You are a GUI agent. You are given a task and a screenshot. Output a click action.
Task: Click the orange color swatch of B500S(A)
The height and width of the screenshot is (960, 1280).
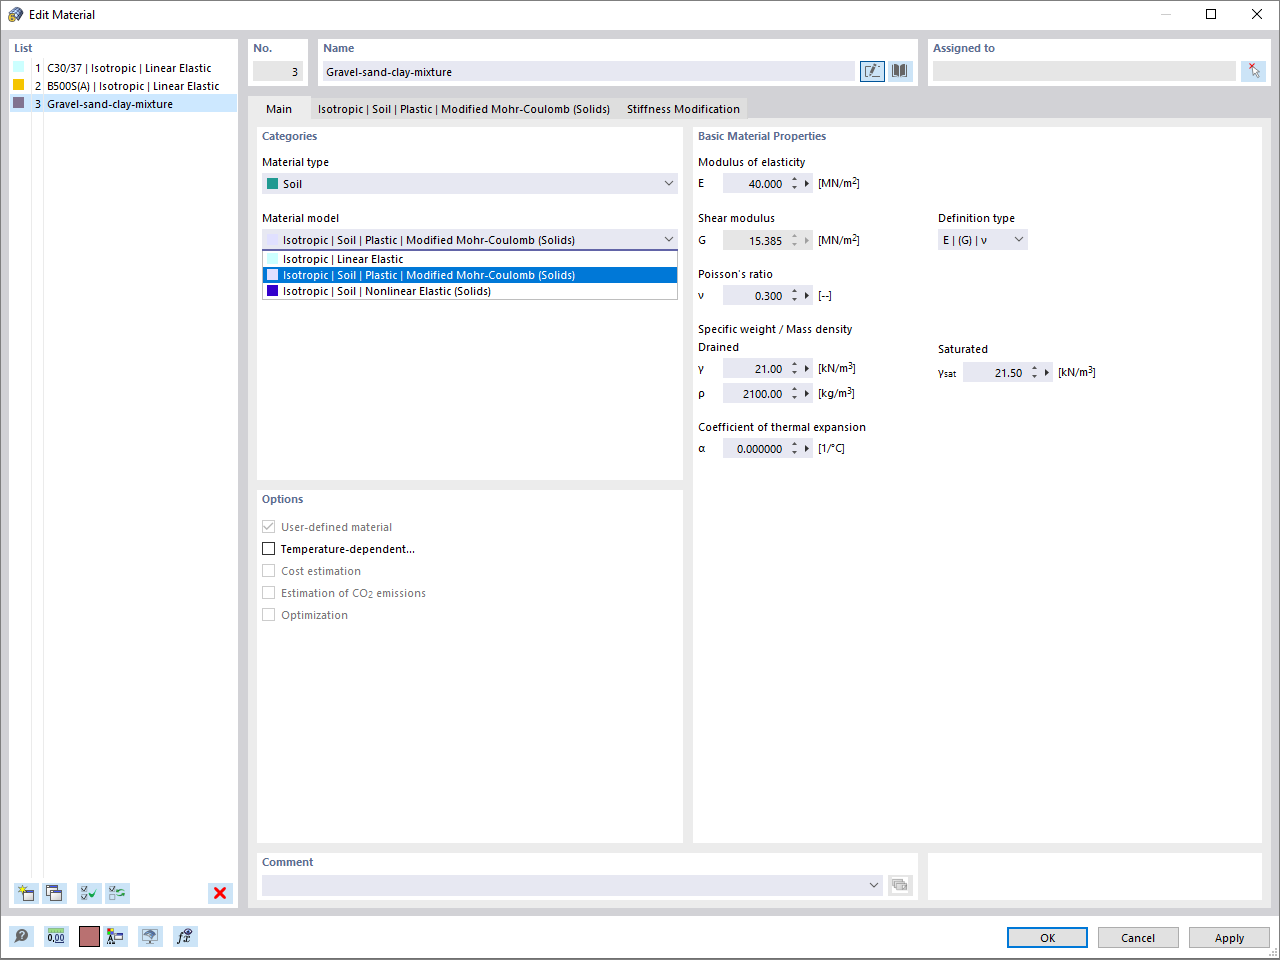18,85
